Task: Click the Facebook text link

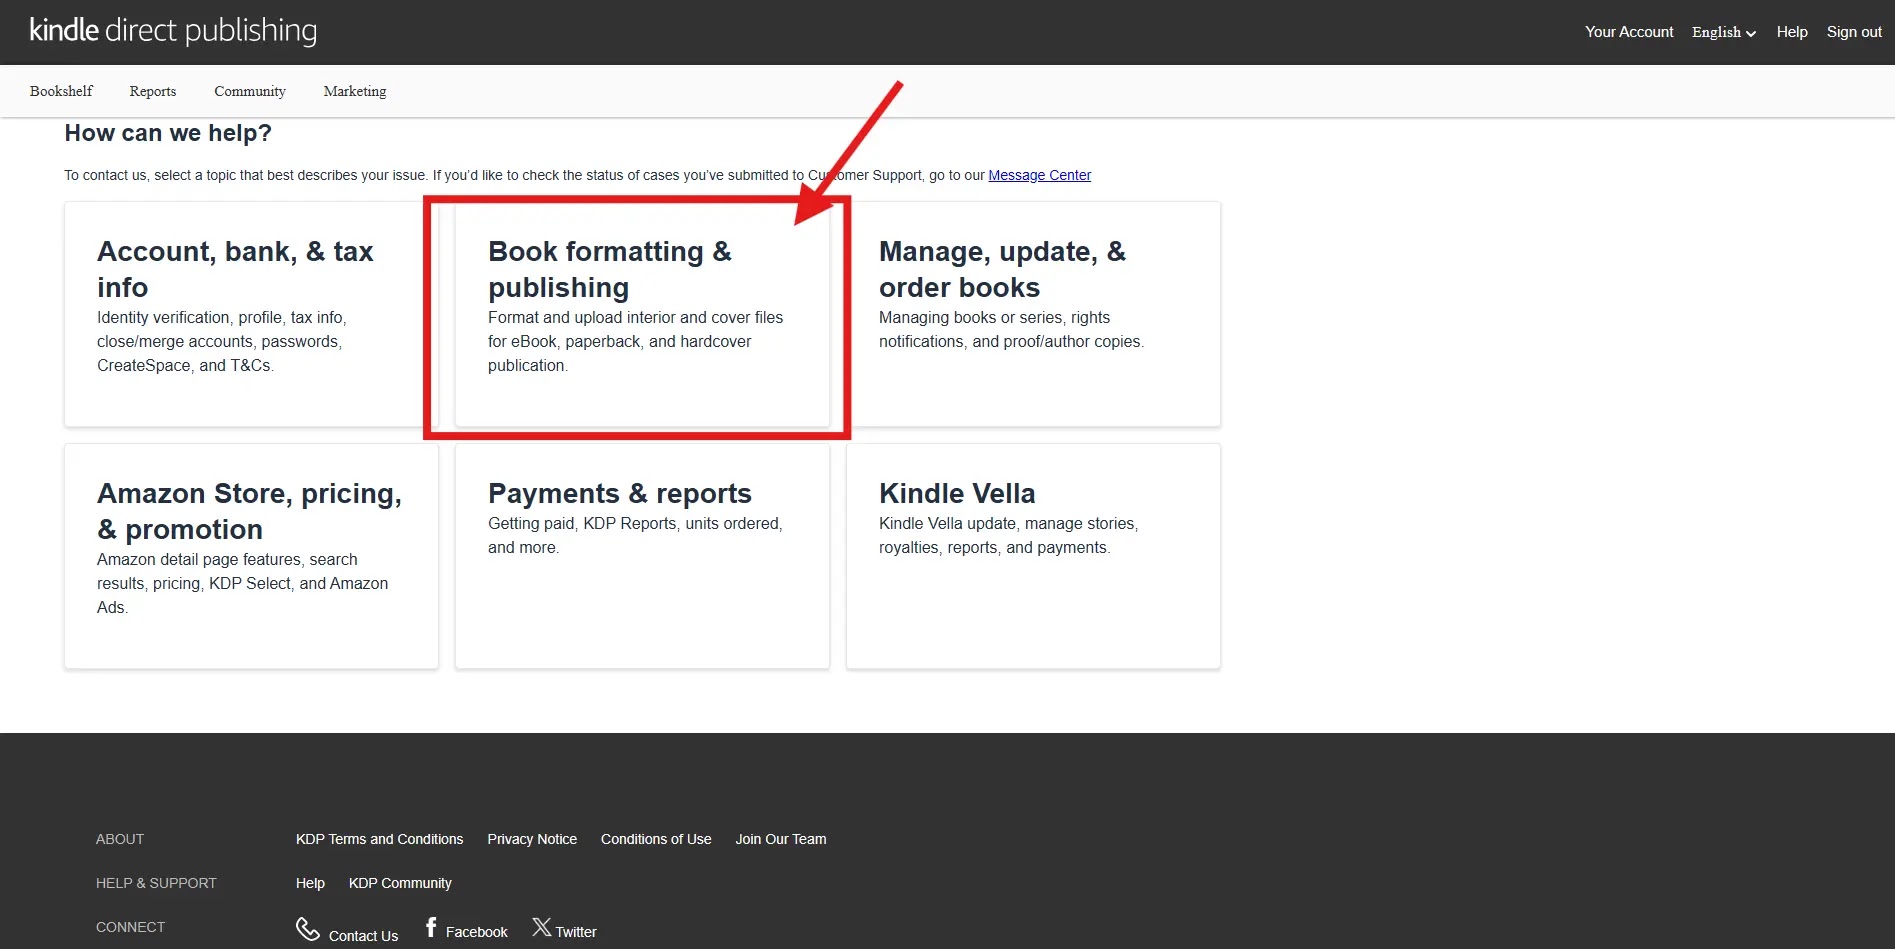Action: coord(477,932)
